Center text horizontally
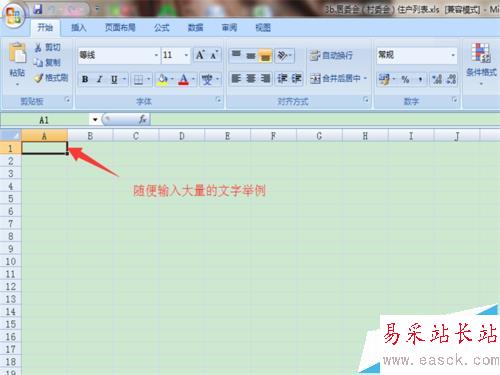The width and height of the screenshot is (500, 375). pos(251,79)
